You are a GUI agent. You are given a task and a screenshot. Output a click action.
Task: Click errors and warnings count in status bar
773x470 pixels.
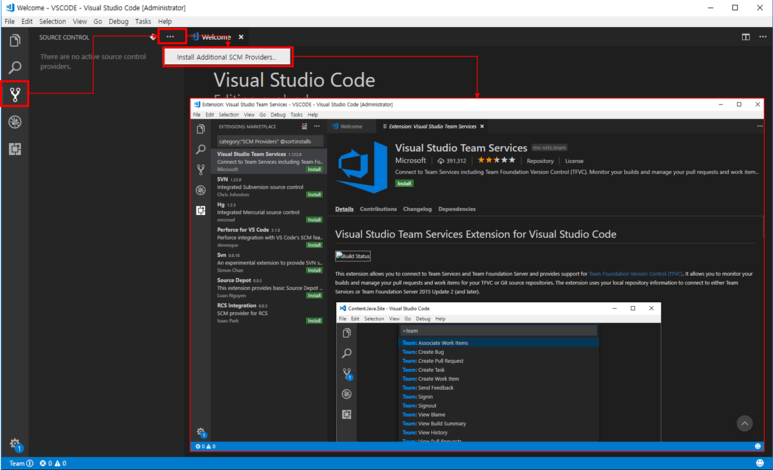[x=52, y=464]
